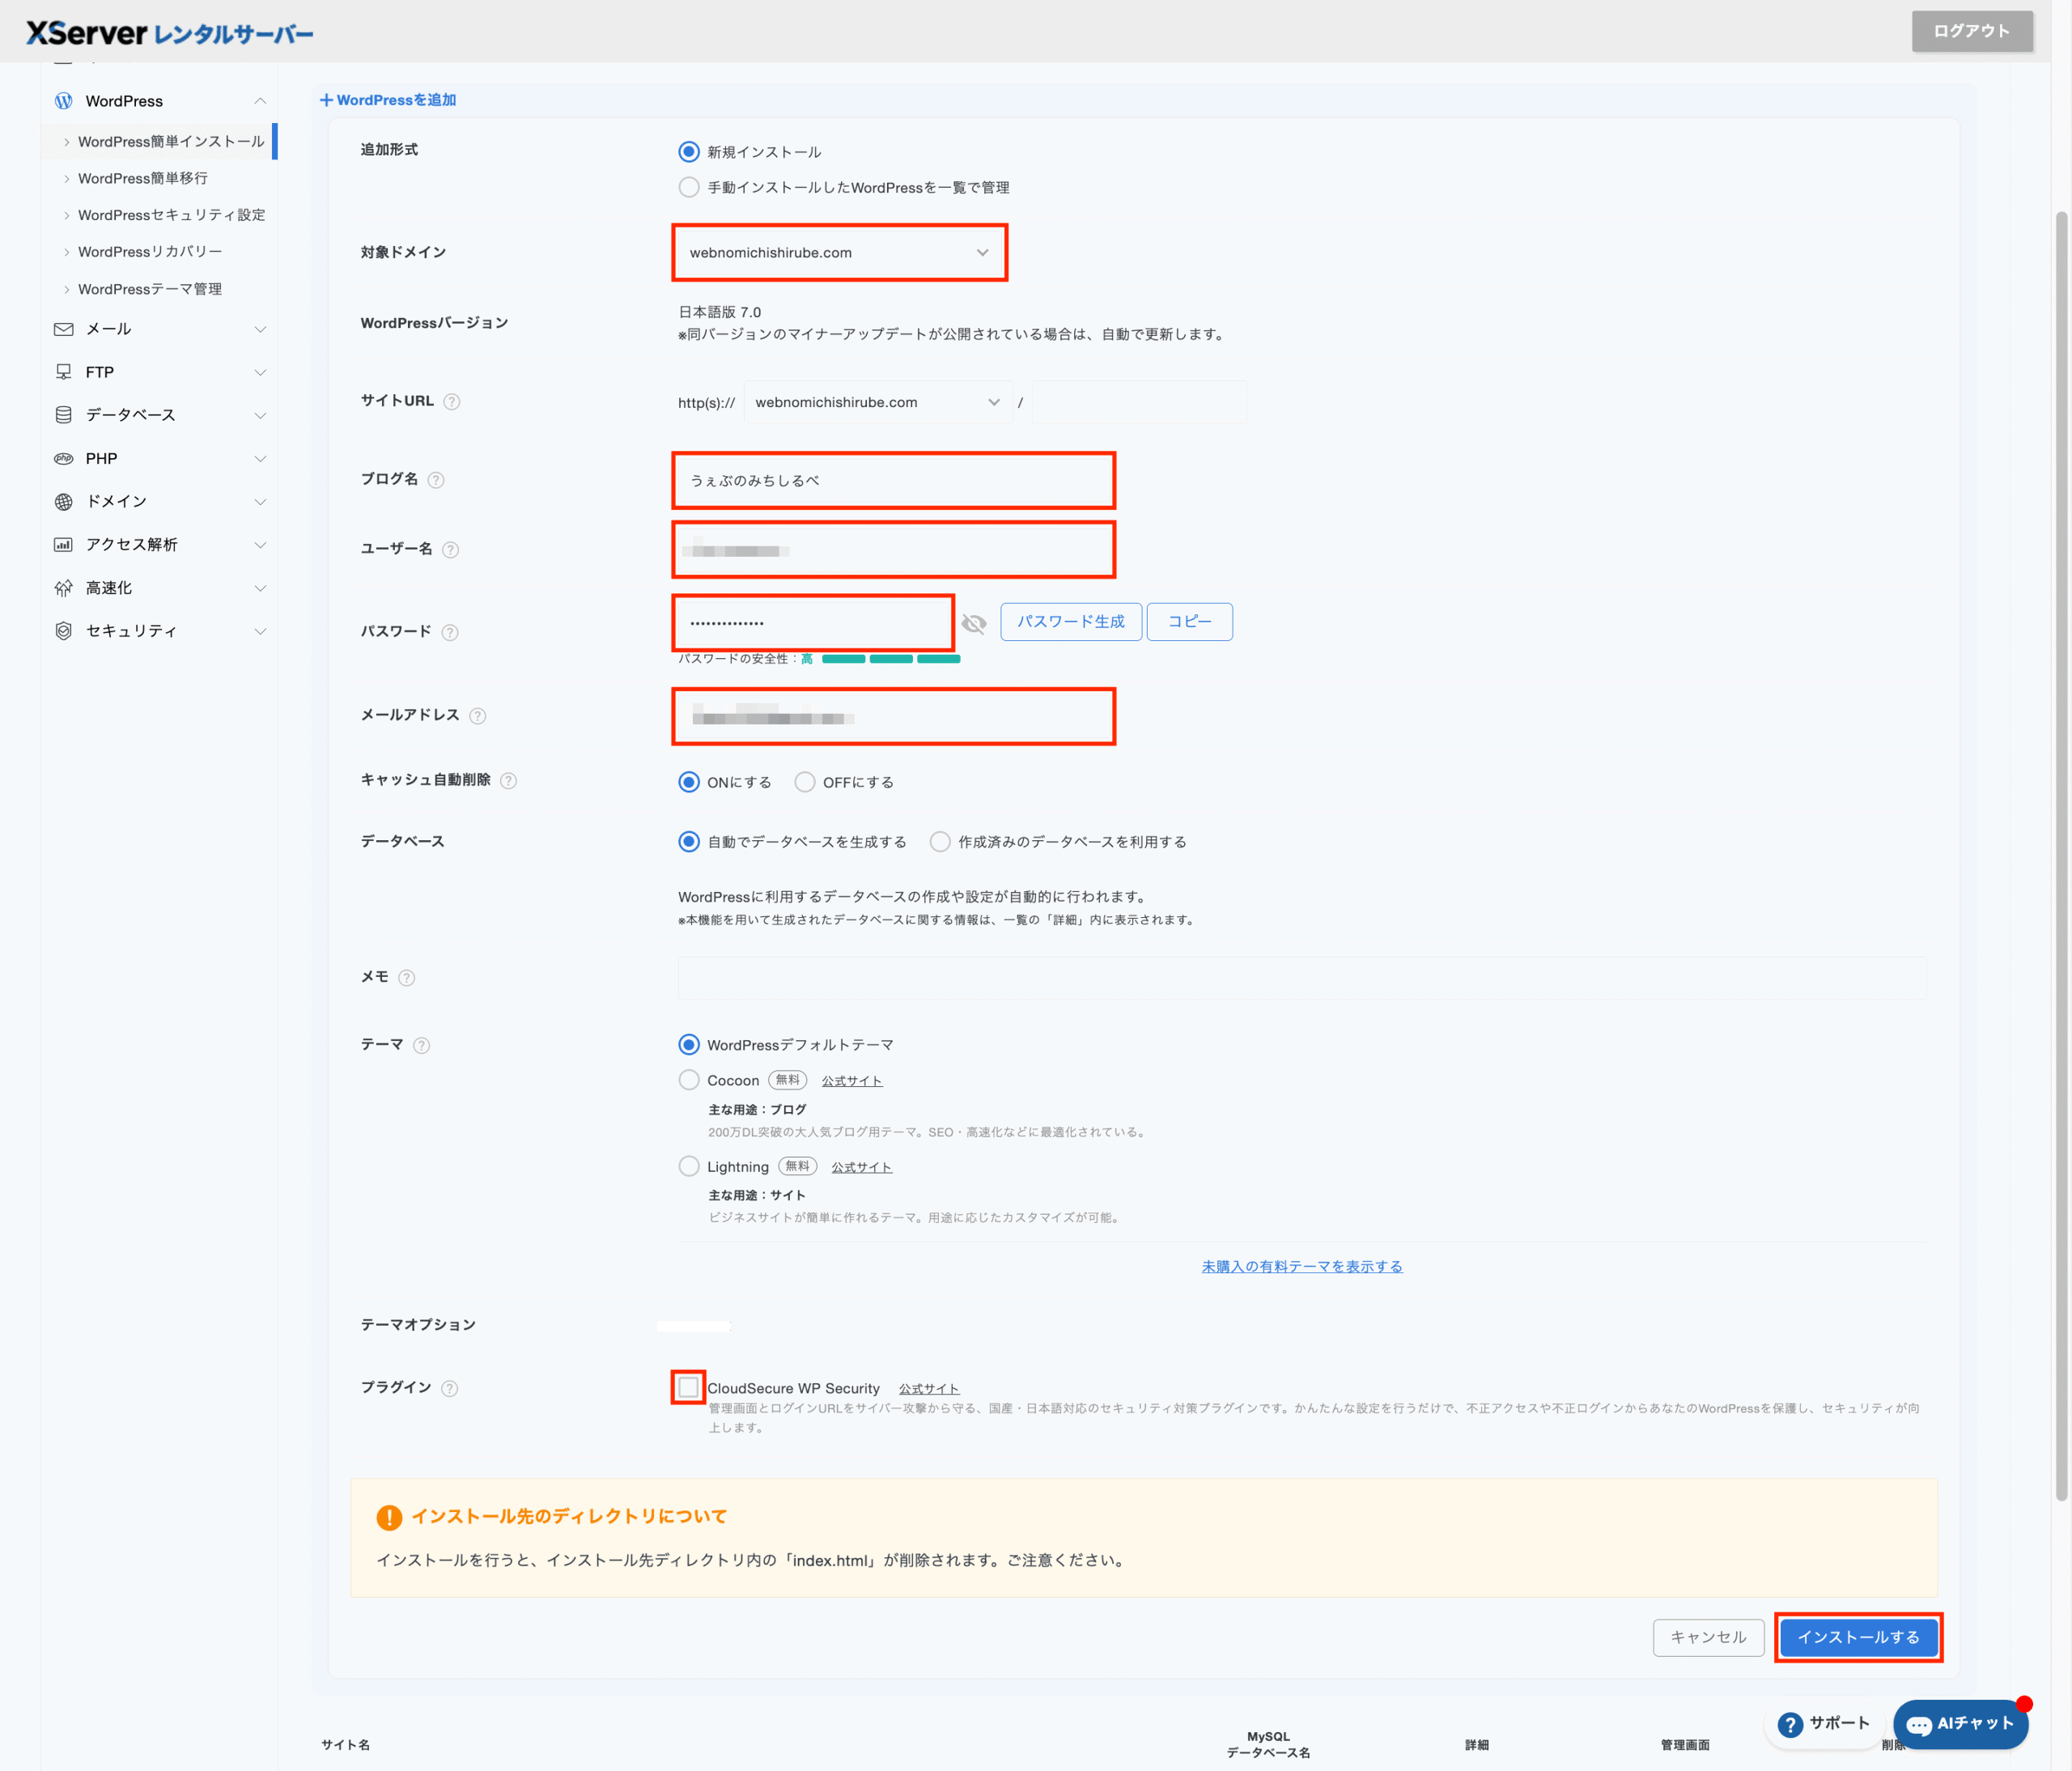Screen dimensions: 2072x1771
Task: Click the ブログ名 input field
Action: [893, 480]
